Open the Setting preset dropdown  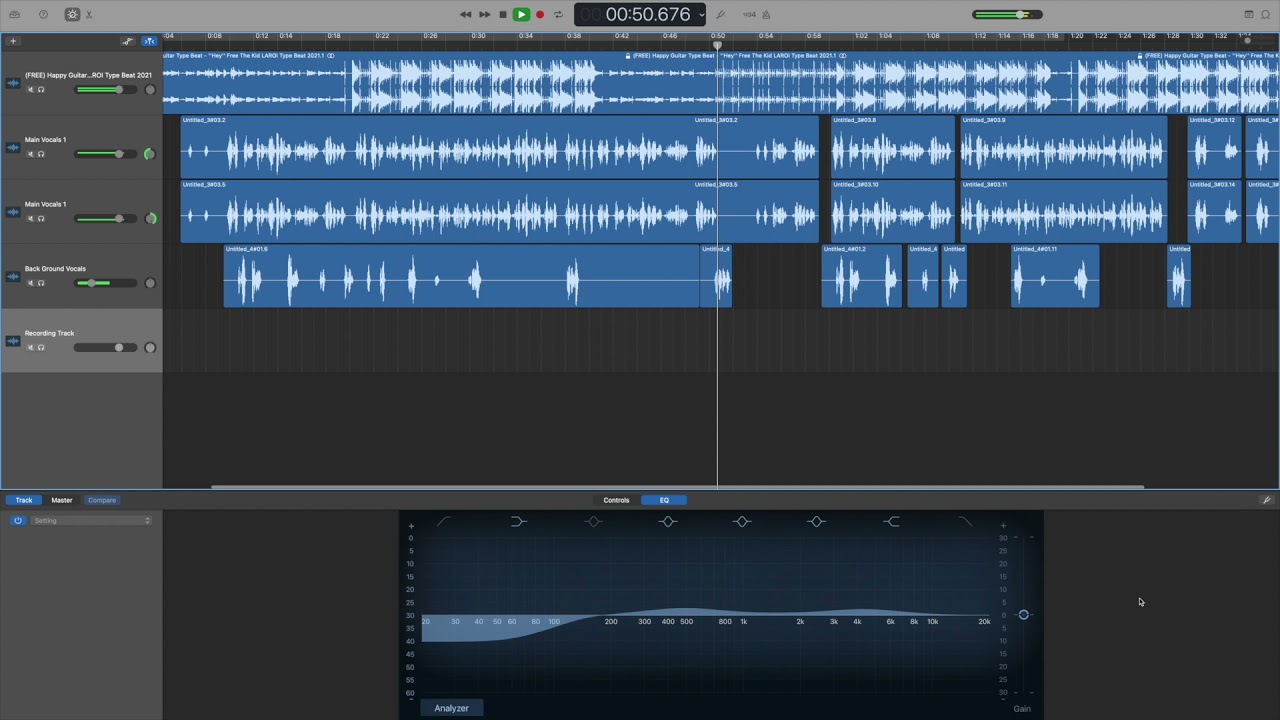tap(91, 521)
